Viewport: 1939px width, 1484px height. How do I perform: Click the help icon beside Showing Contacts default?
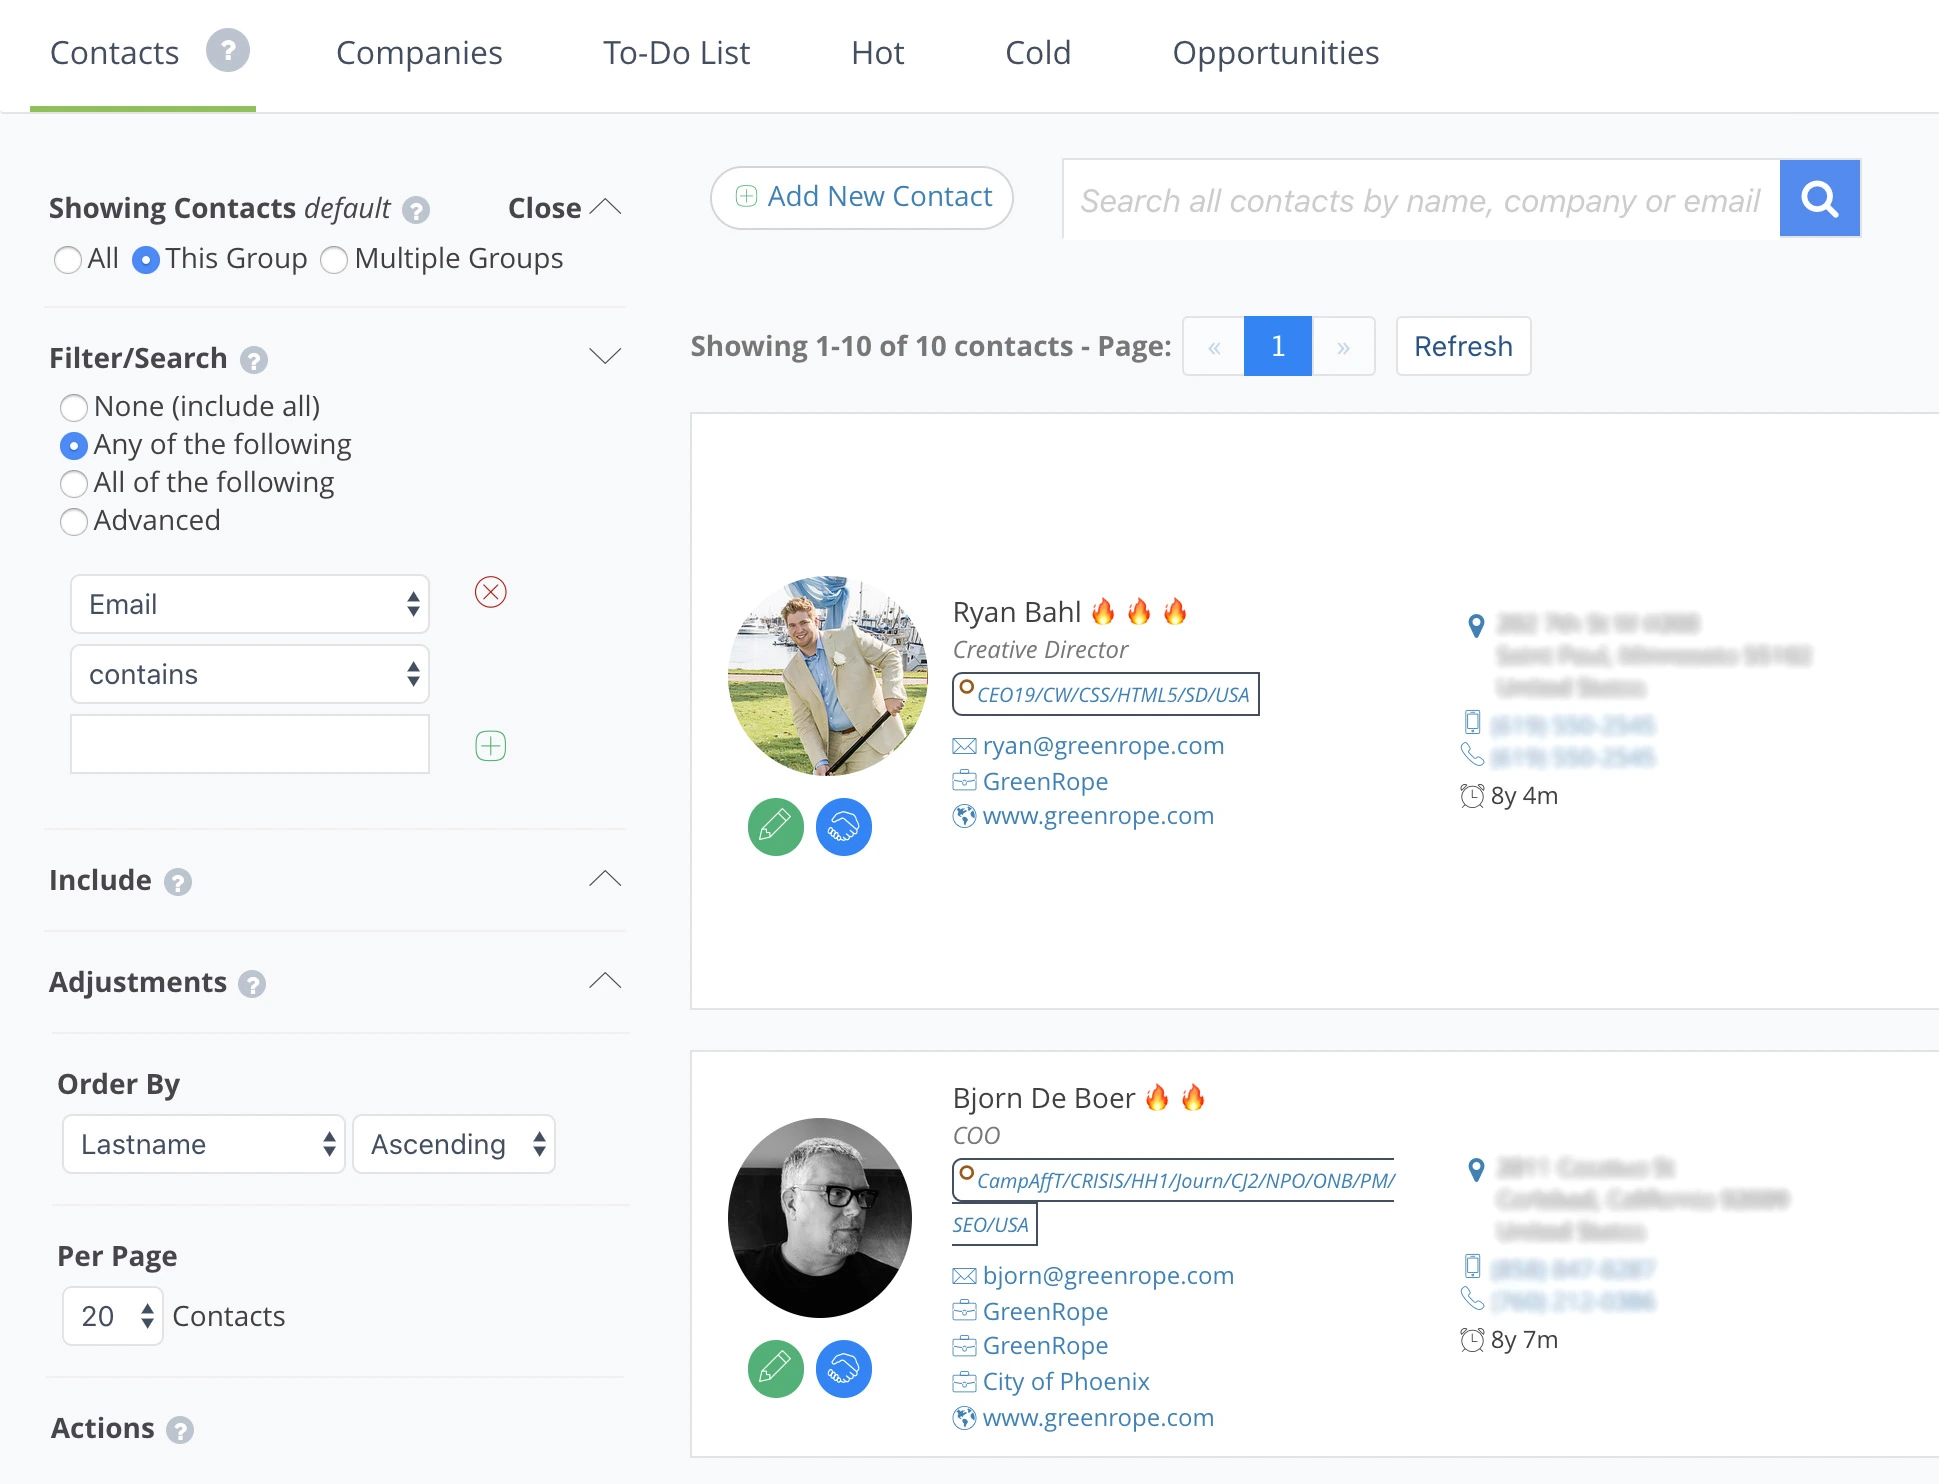click(x=416, y=210)
